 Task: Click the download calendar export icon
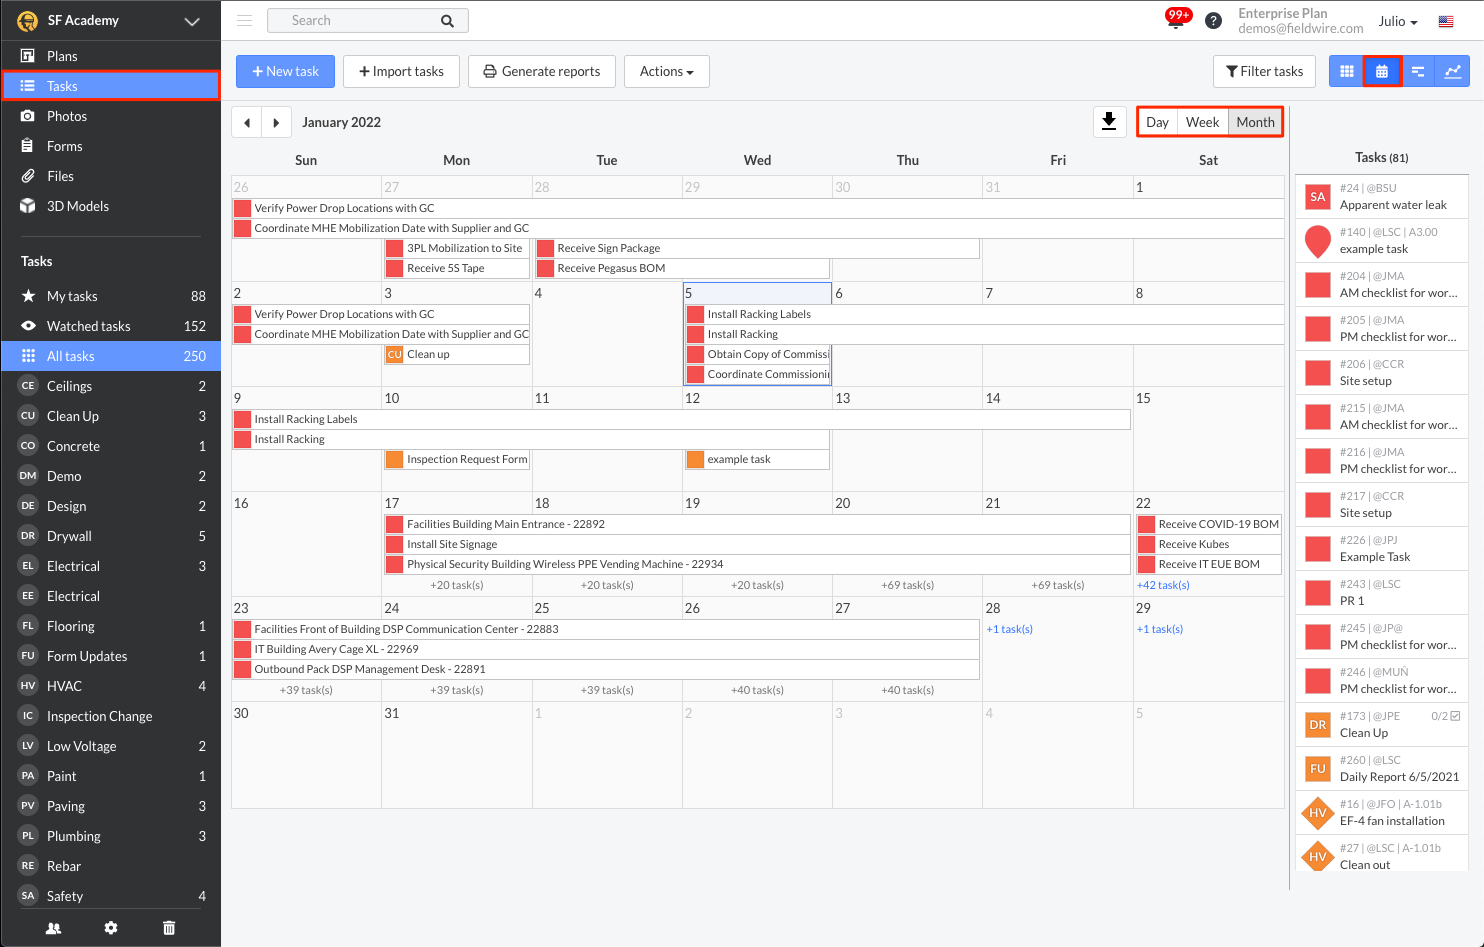(x=1109, y=122)
